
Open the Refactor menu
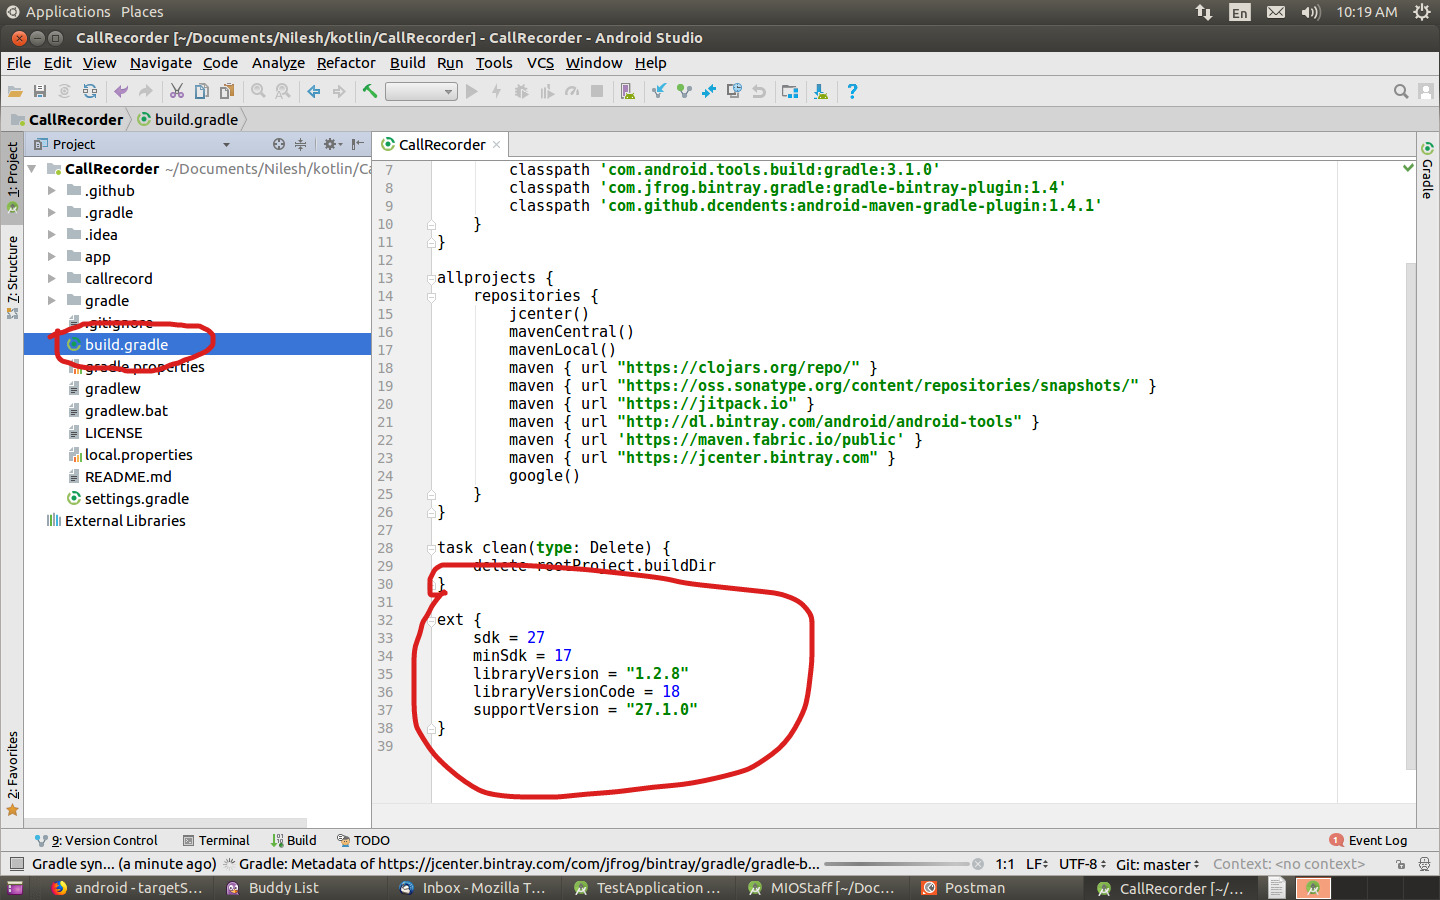[x=346, y=63]
